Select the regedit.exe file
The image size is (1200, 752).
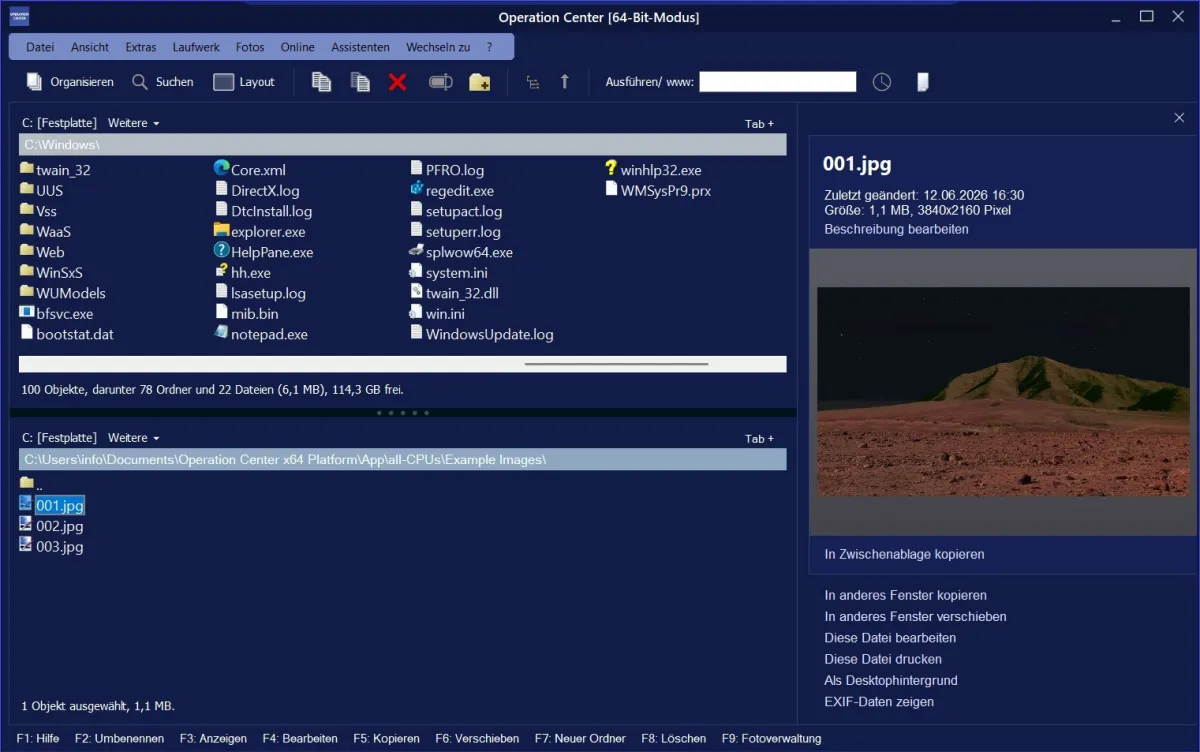point(452,190)
